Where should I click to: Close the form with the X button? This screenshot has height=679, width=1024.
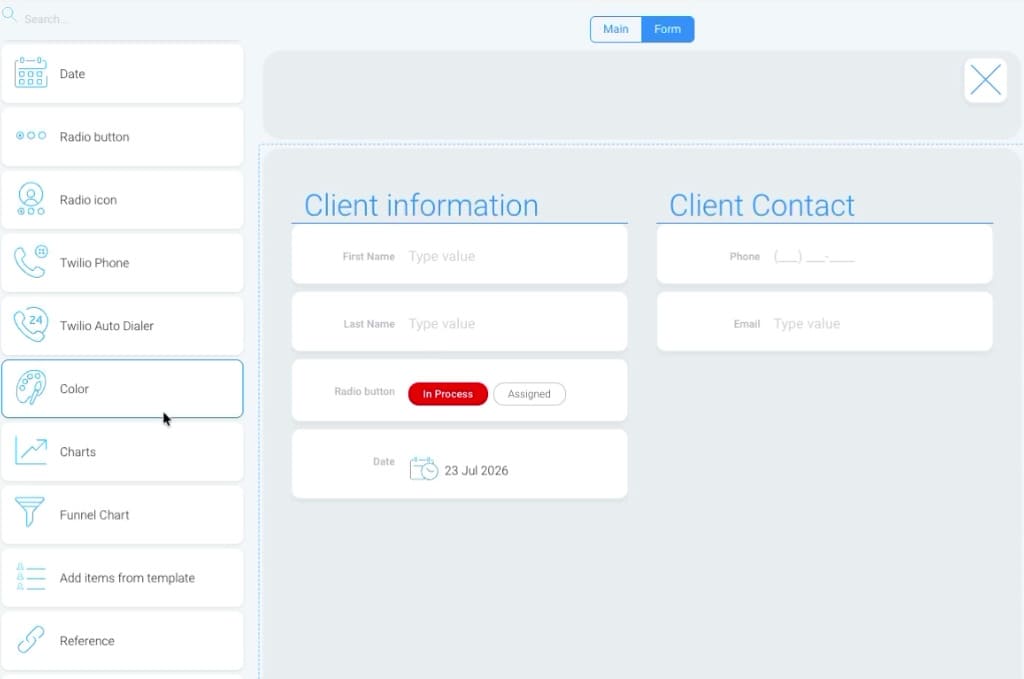(985, 80)
